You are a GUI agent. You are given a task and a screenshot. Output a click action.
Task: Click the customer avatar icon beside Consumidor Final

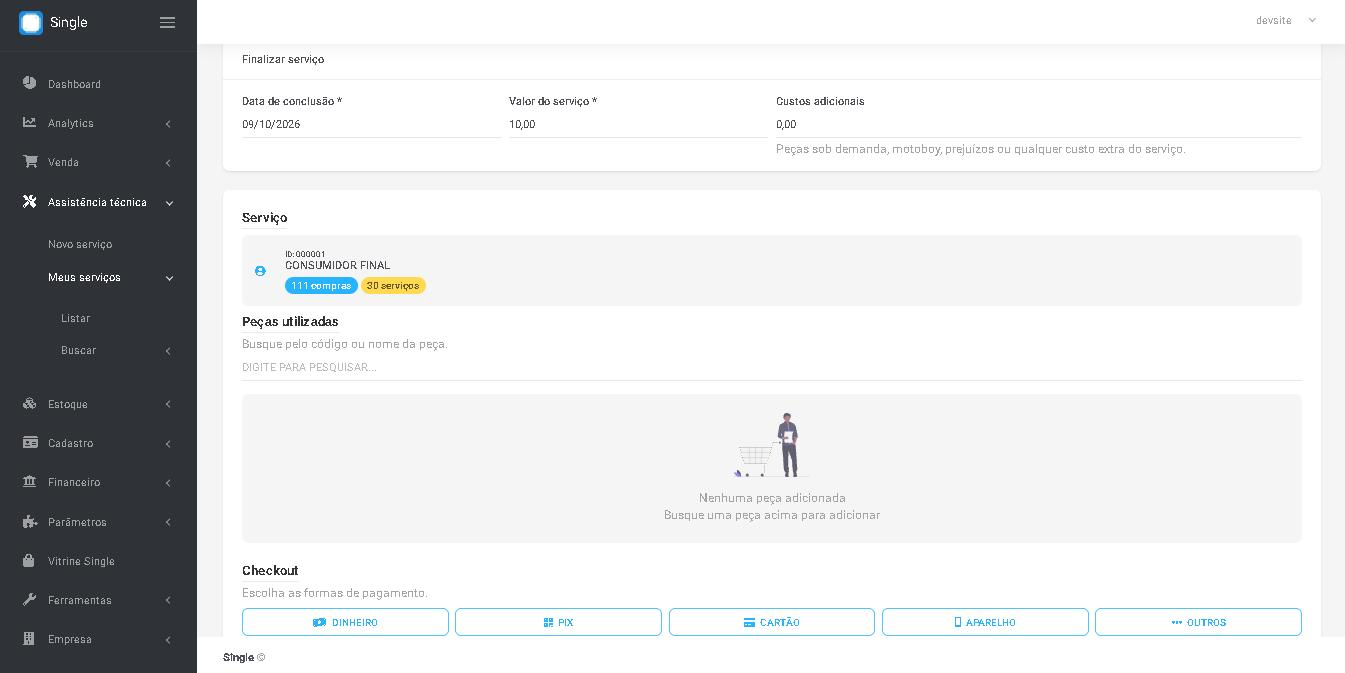(x=260, y=271)
